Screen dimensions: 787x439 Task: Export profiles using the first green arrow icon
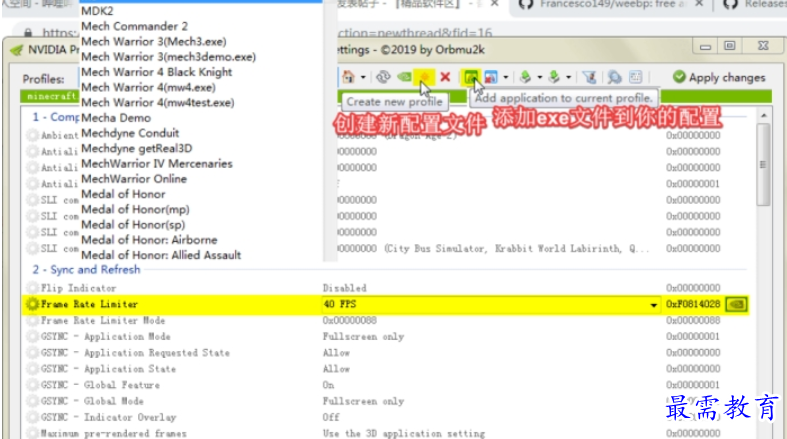(x=526, y=77)
